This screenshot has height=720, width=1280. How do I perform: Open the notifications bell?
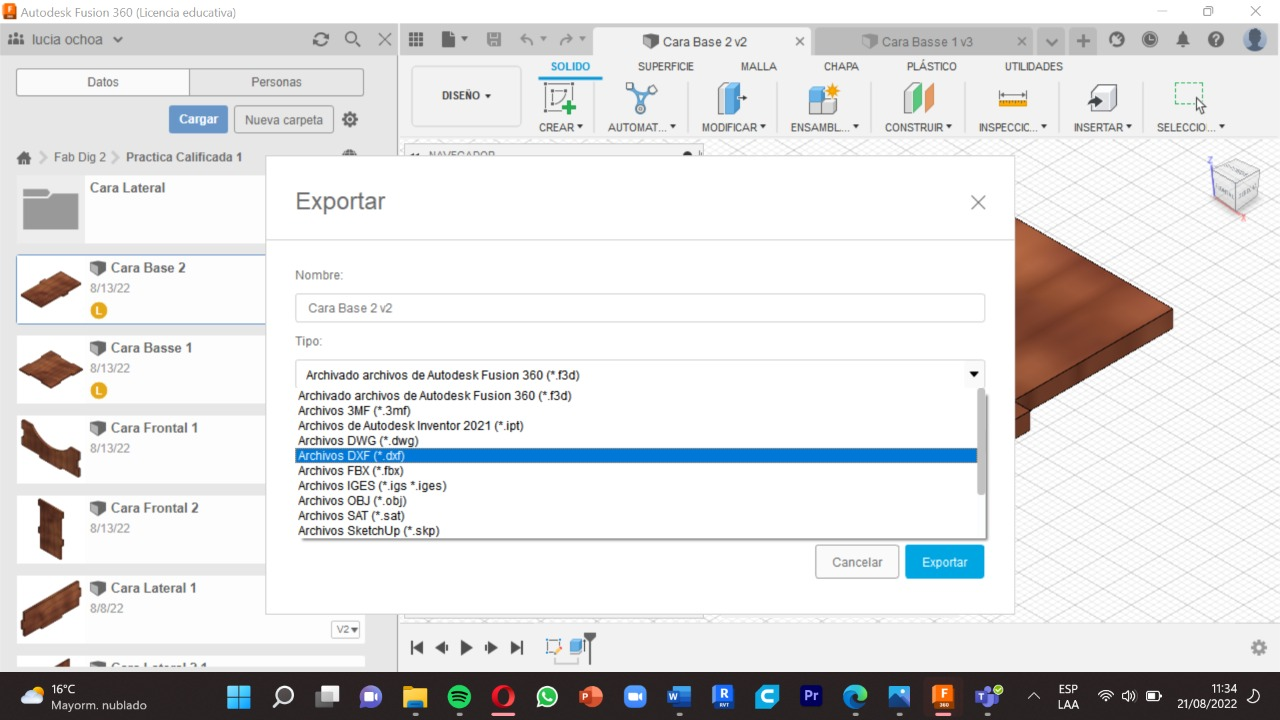coord(1183,40)
